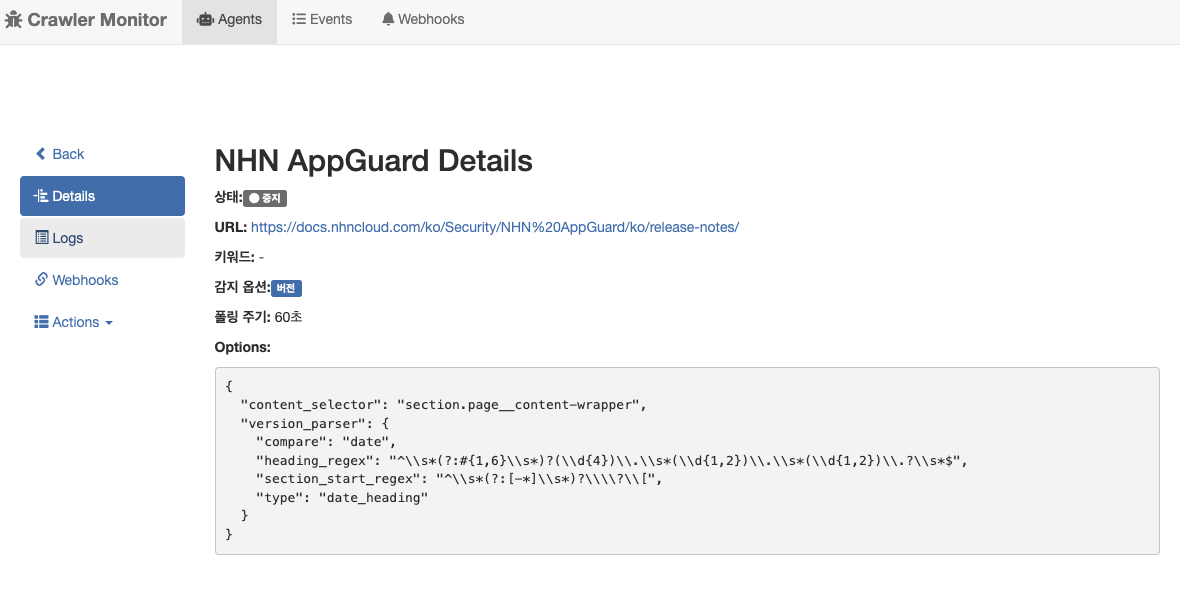Click the Crawler Monitor brand title

tap(97, 20)
